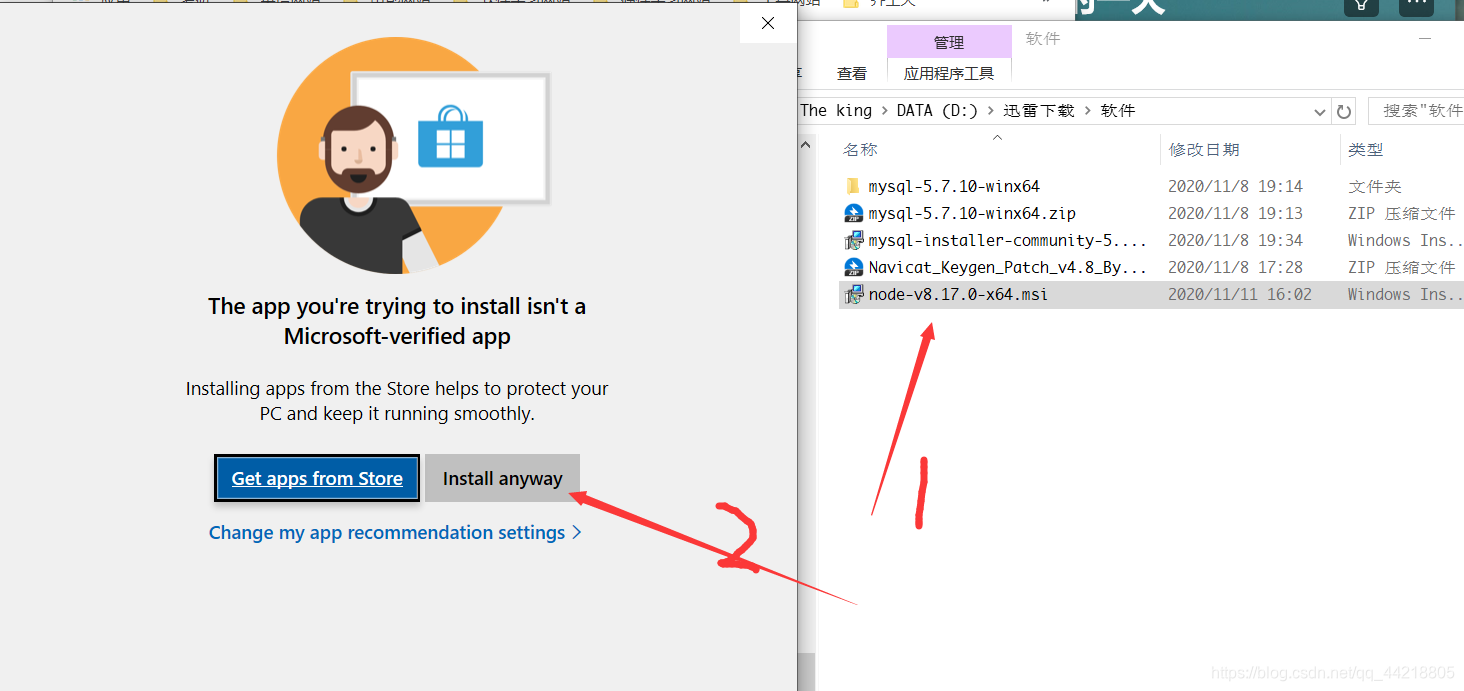Open the 应用程序工具 ribbon tab
The width and height of the screenshot is (1464, 691).
pyautogui.click(x=949, y=73)
